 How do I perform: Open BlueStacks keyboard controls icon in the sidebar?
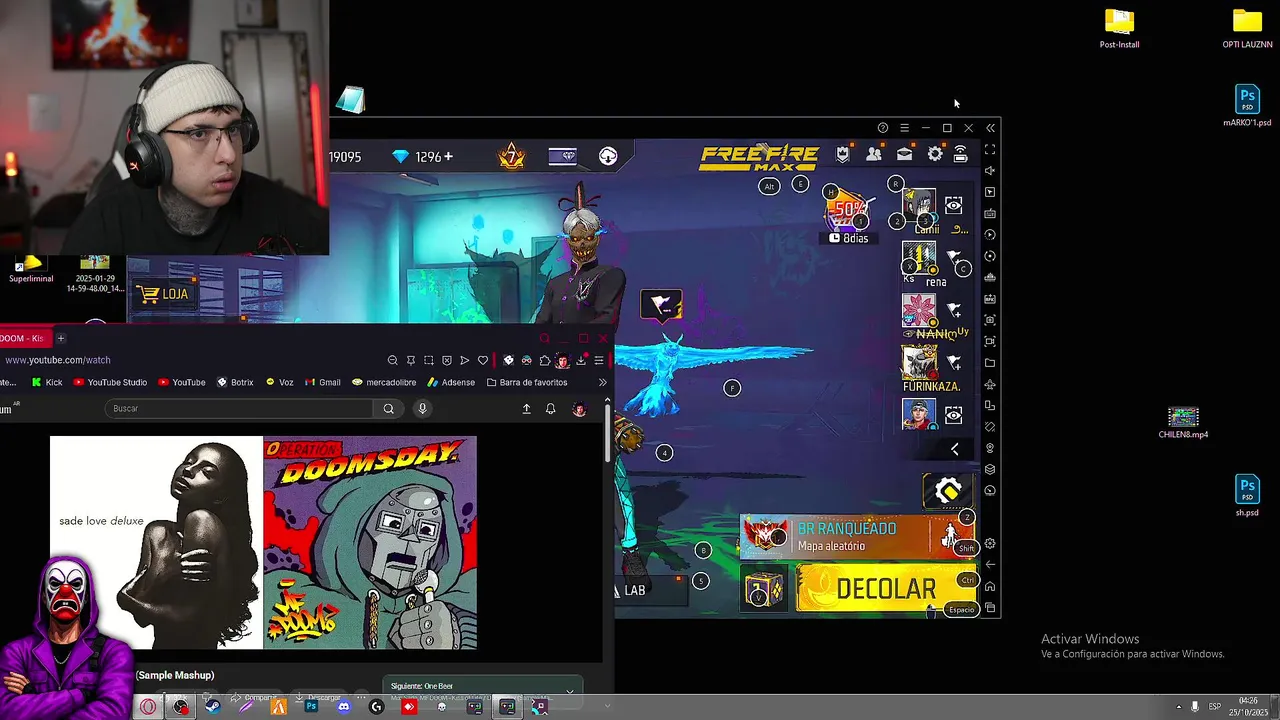(990, 213)
